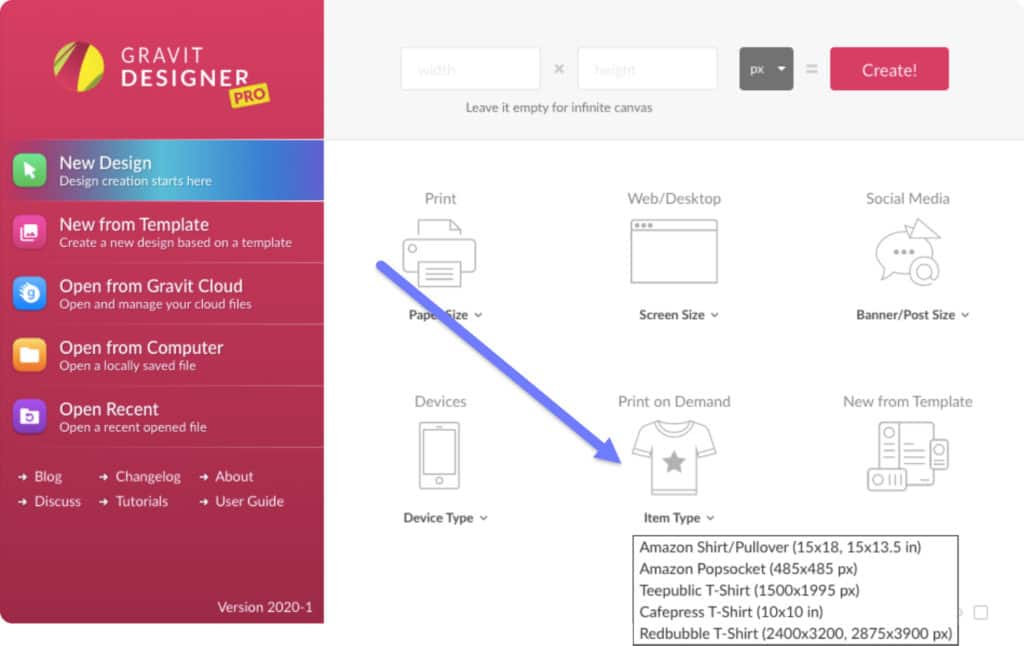Expand the Paper Size dropdown

tap(445, 315)
